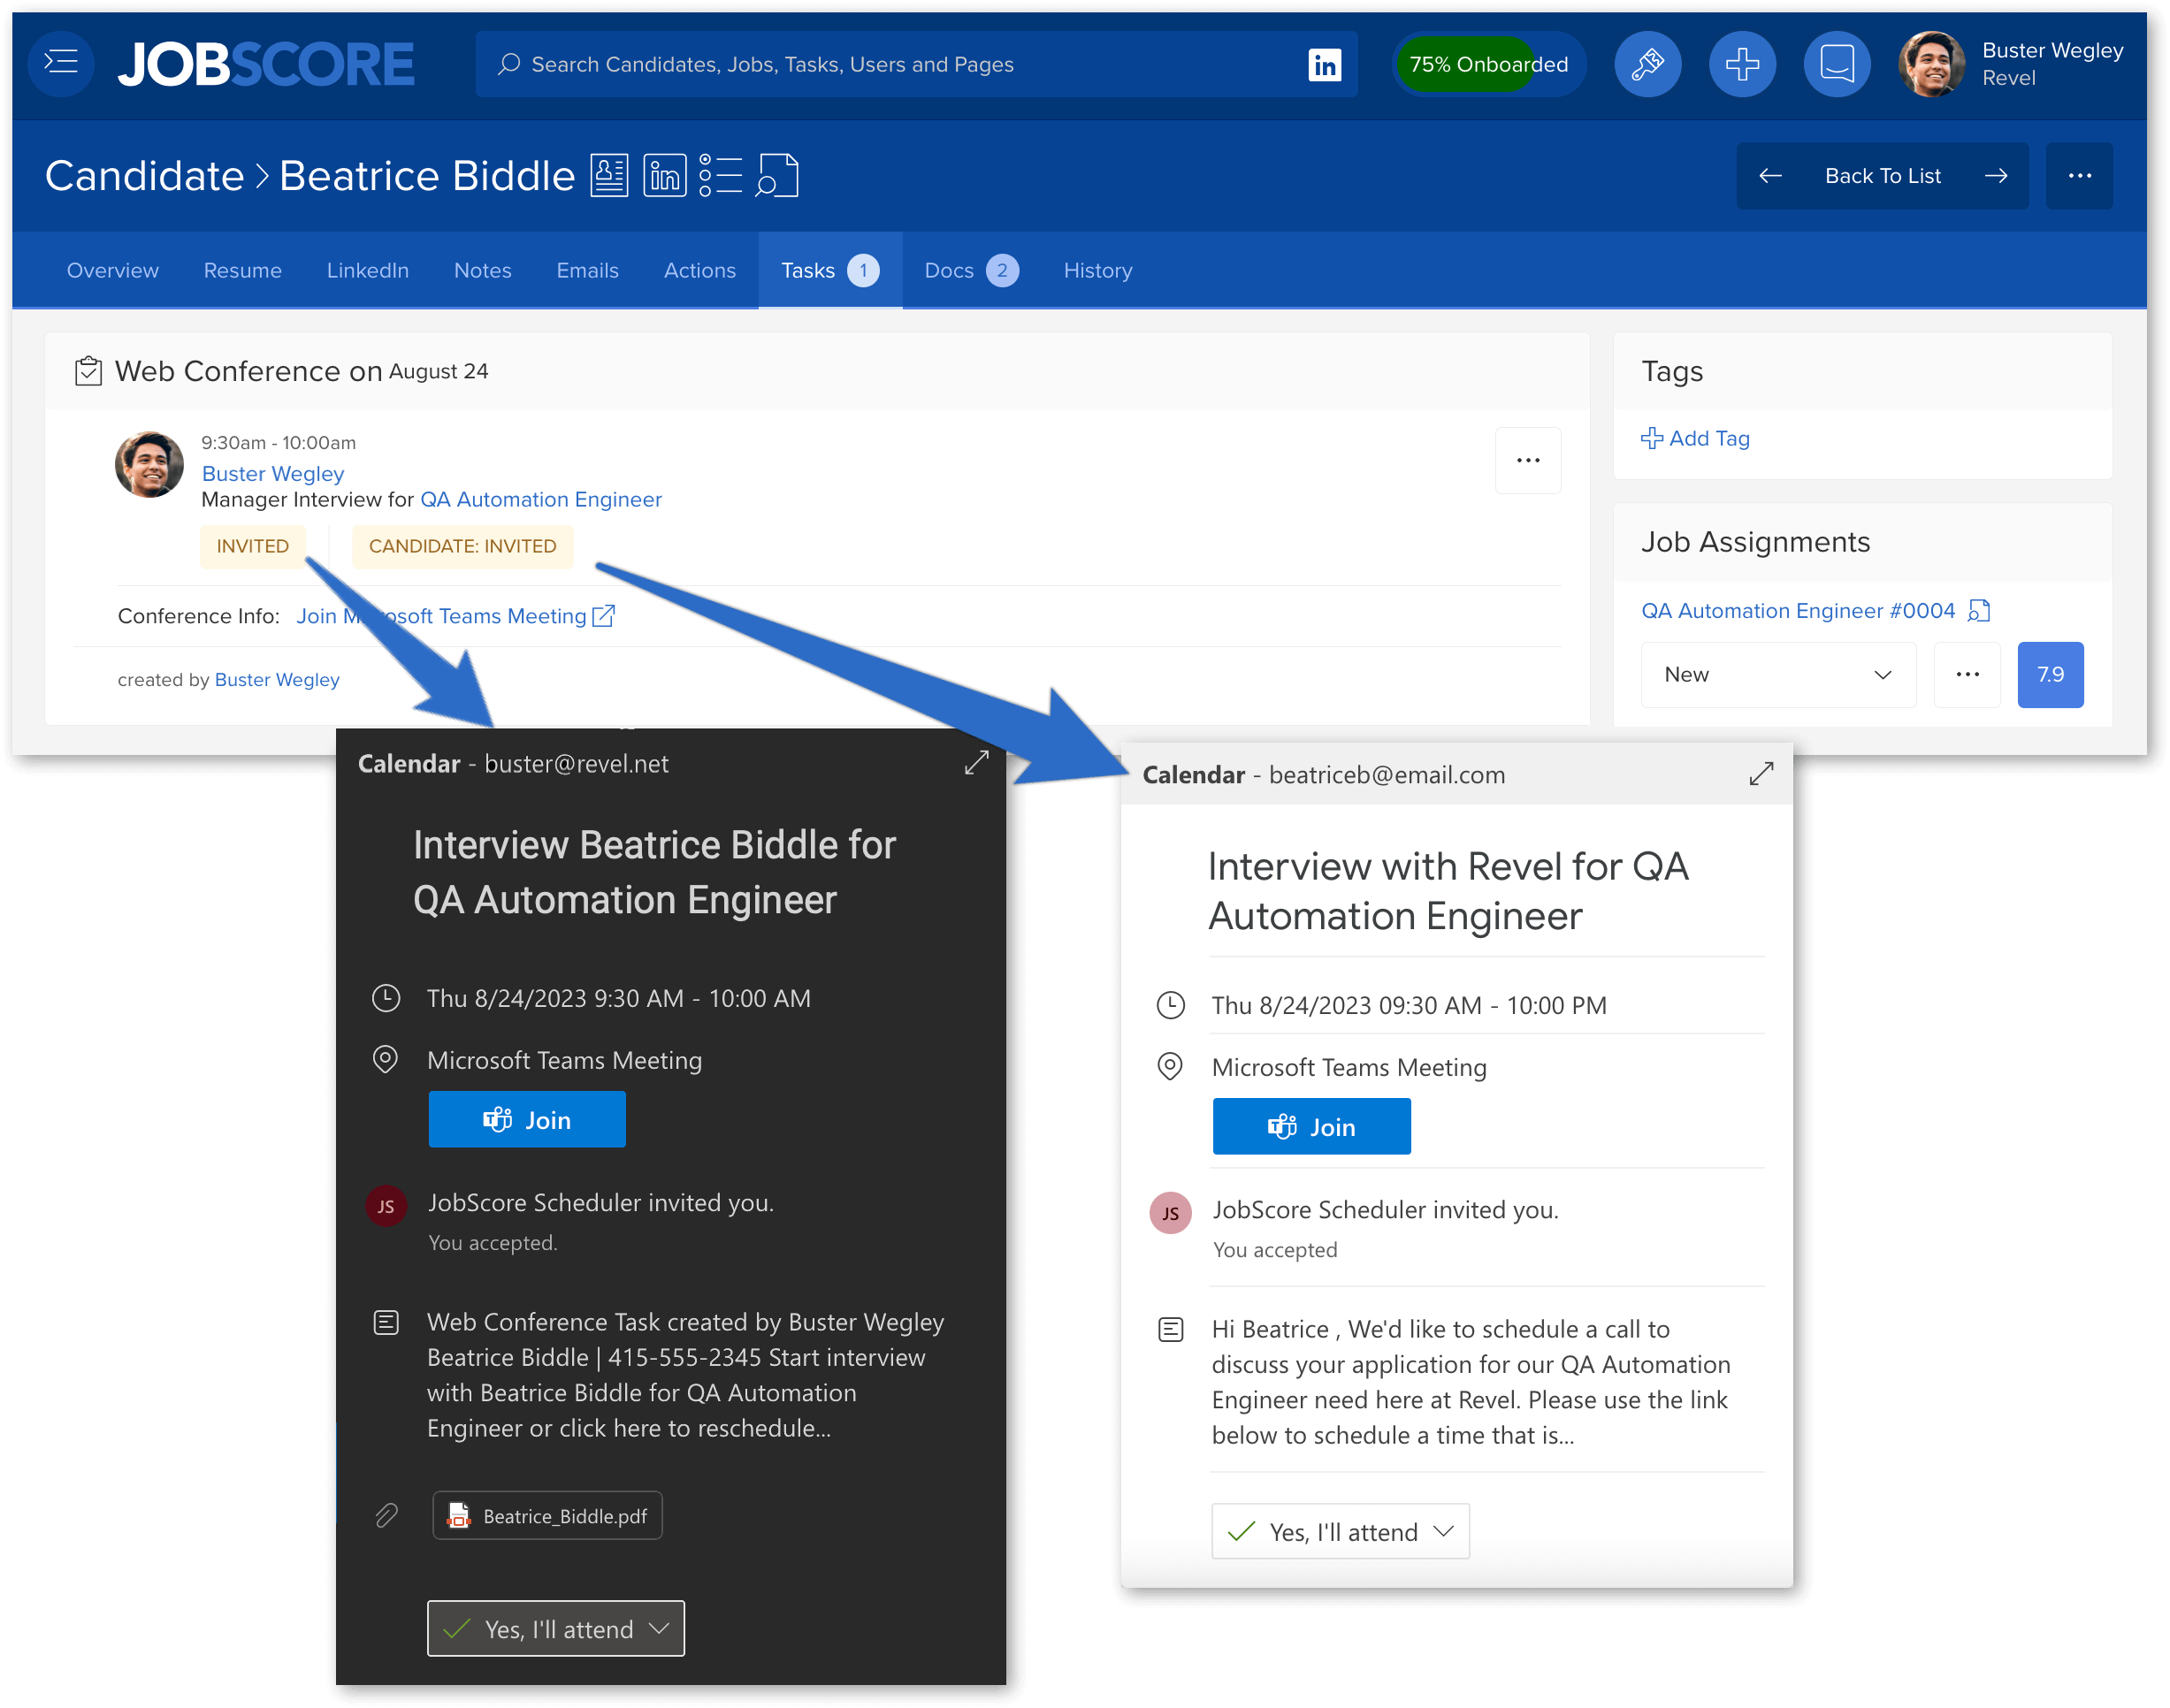
Task: Open Yes, I'll attend dropdown in light calendar
Action: point(1341,1533)
